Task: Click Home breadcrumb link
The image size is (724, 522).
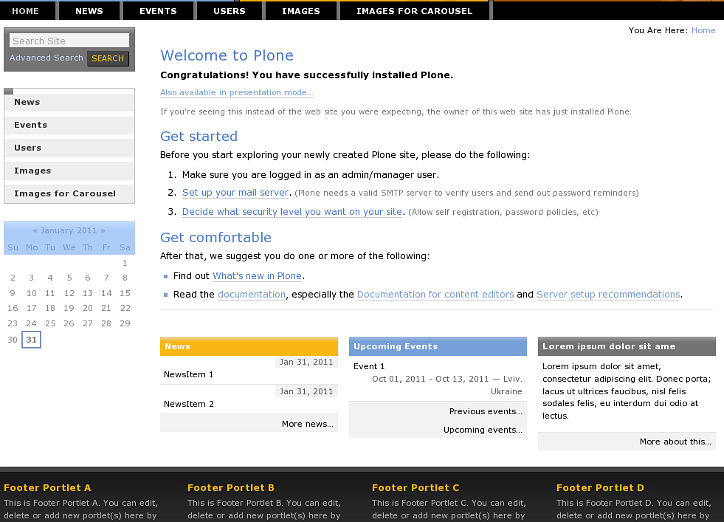Action: coord(703,30)
